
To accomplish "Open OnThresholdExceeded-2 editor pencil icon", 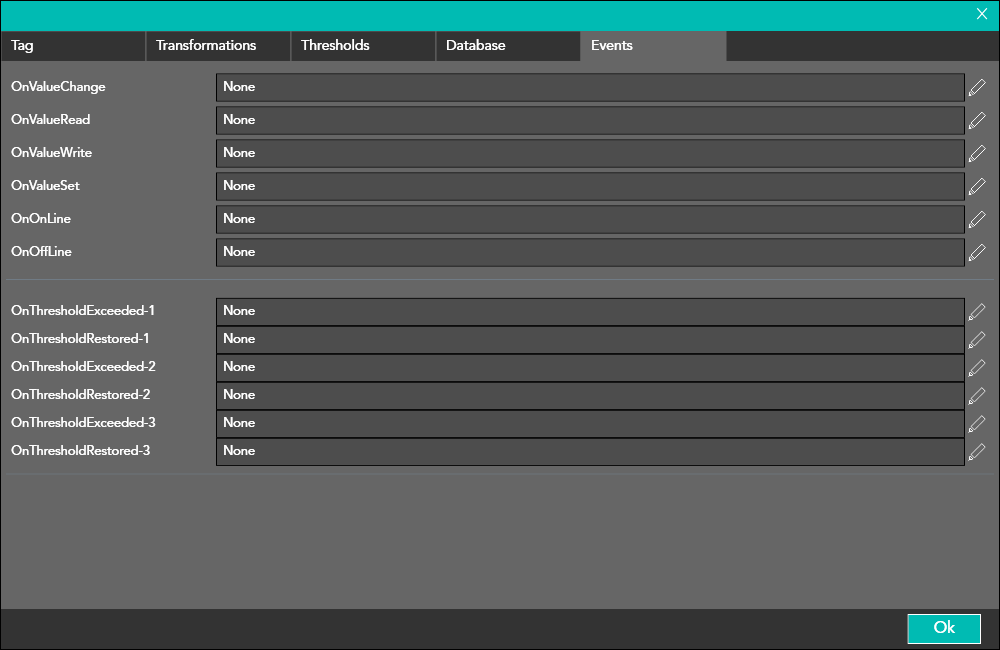I will point(977,367).
